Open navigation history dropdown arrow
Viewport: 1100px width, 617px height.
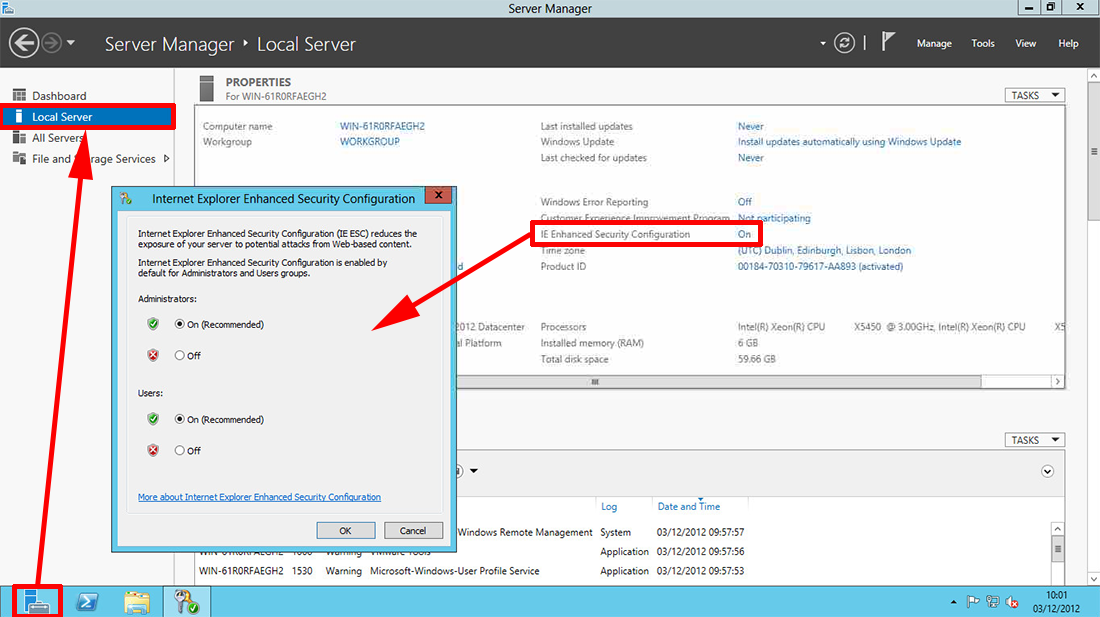coord(71,43)
